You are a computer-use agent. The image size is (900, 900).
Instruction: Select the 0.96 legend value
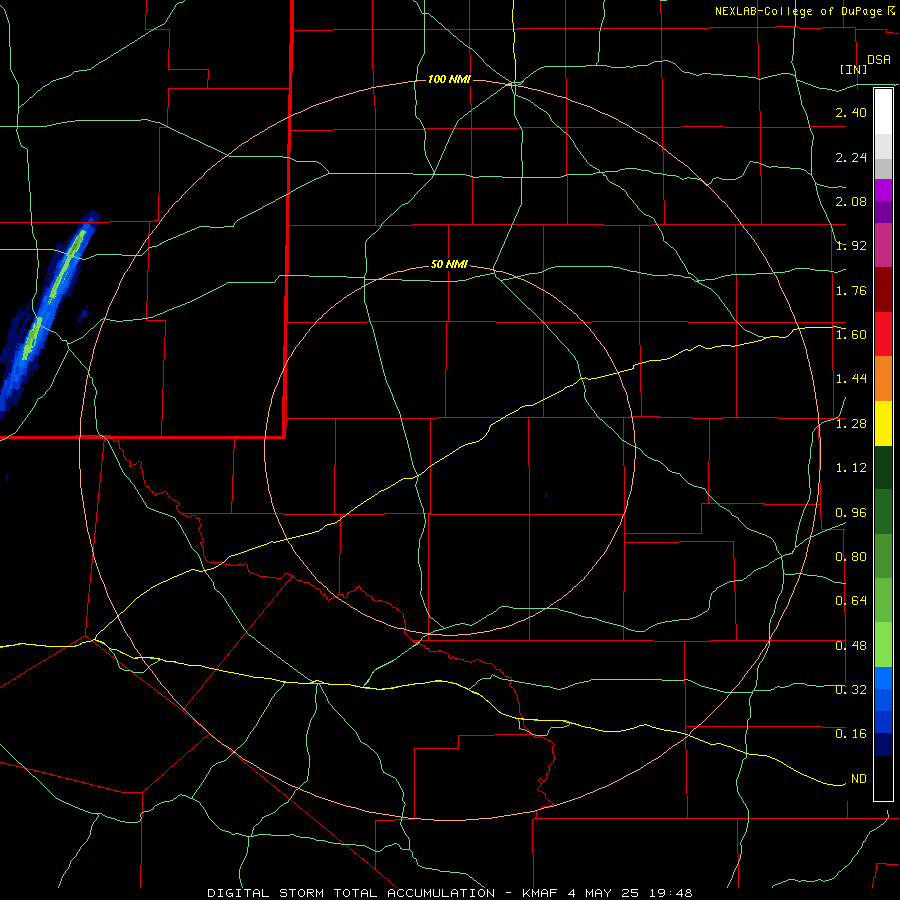pos(851,513)
